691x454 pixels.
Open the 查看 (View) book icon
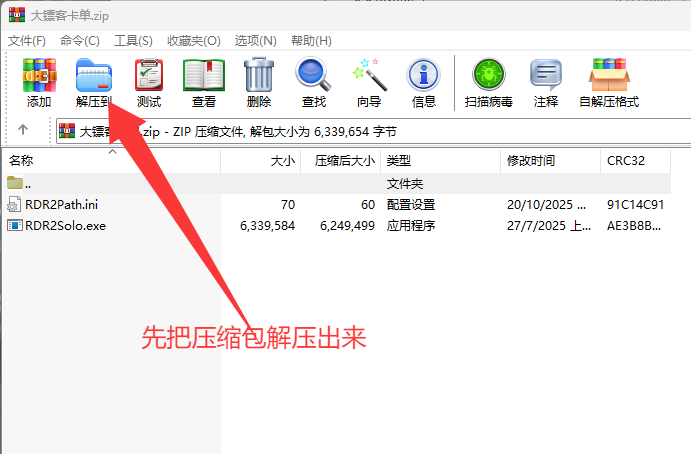click(x=204, y=76)
